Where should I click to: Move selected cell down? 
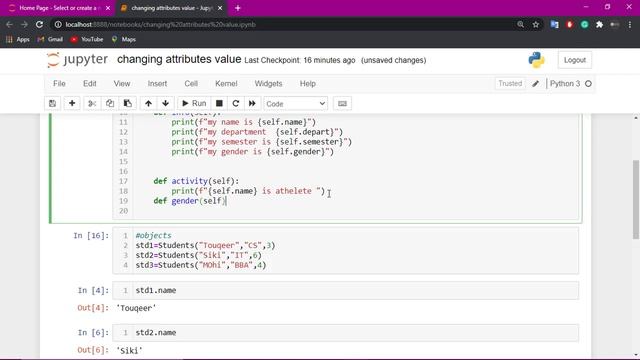[165, 104]
